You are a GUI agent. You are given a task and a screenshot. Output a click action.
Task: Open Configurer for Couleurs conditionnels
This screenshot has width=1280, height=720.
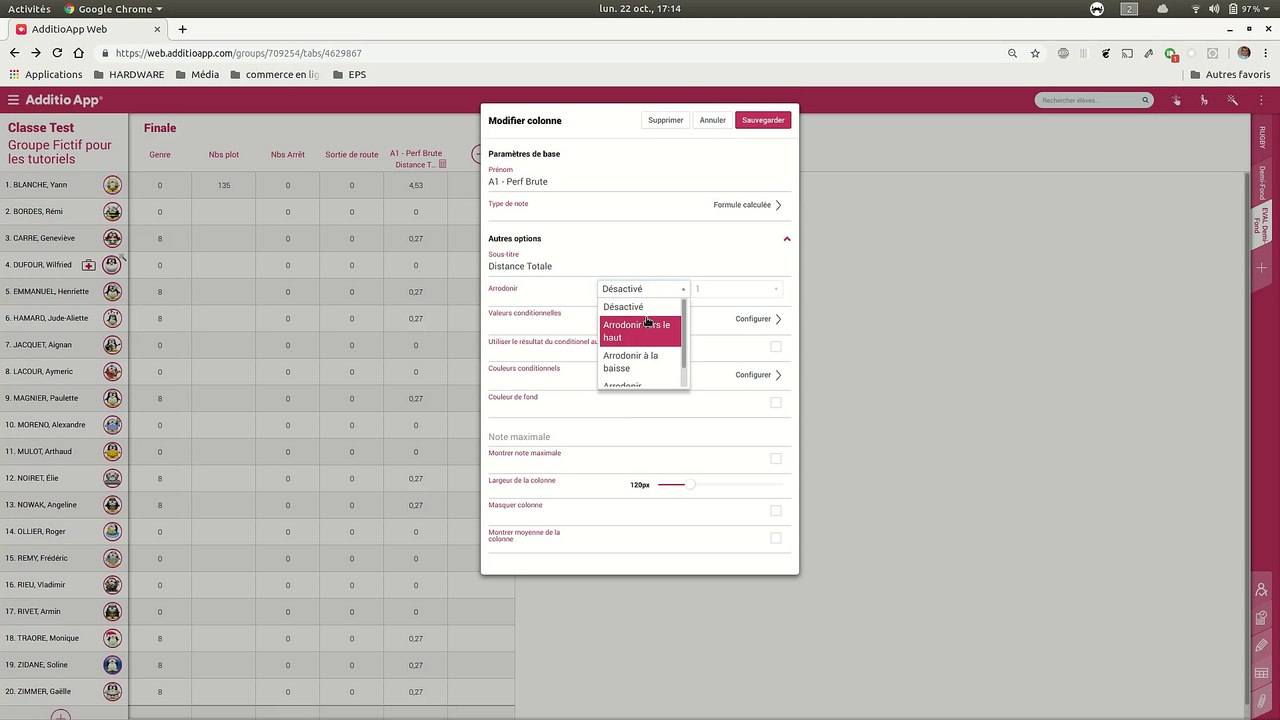[759, 375]
